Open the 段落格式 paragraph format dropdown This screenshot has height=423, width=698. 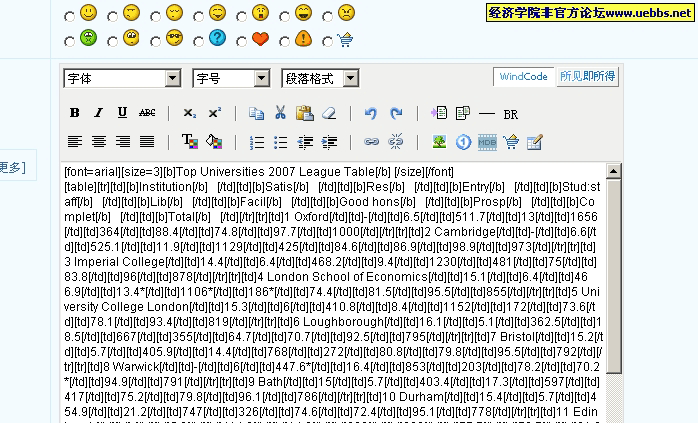[x=320, y=78]
